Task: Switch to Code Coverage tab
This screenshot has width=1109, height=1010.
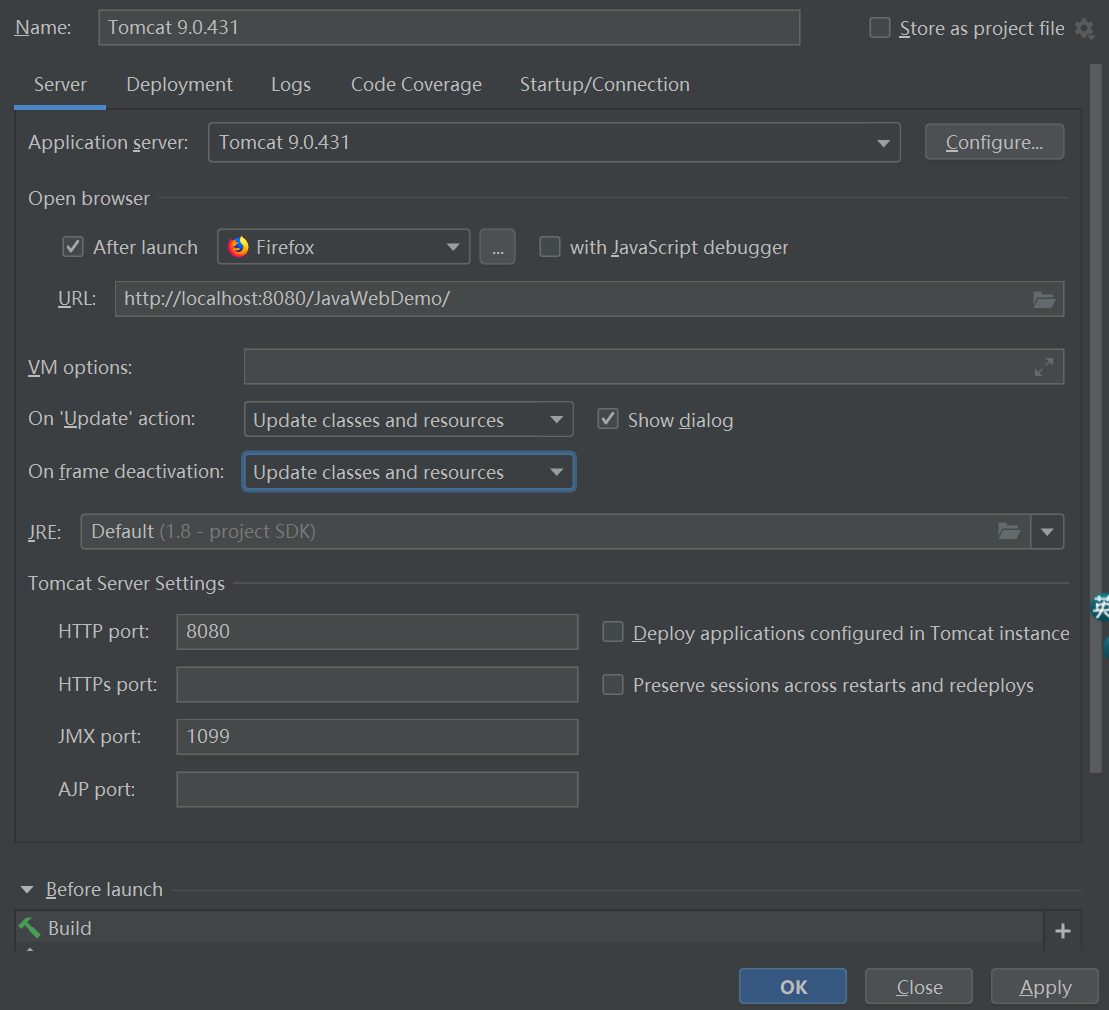Action: pyautogui.click(x=416, y=85)
